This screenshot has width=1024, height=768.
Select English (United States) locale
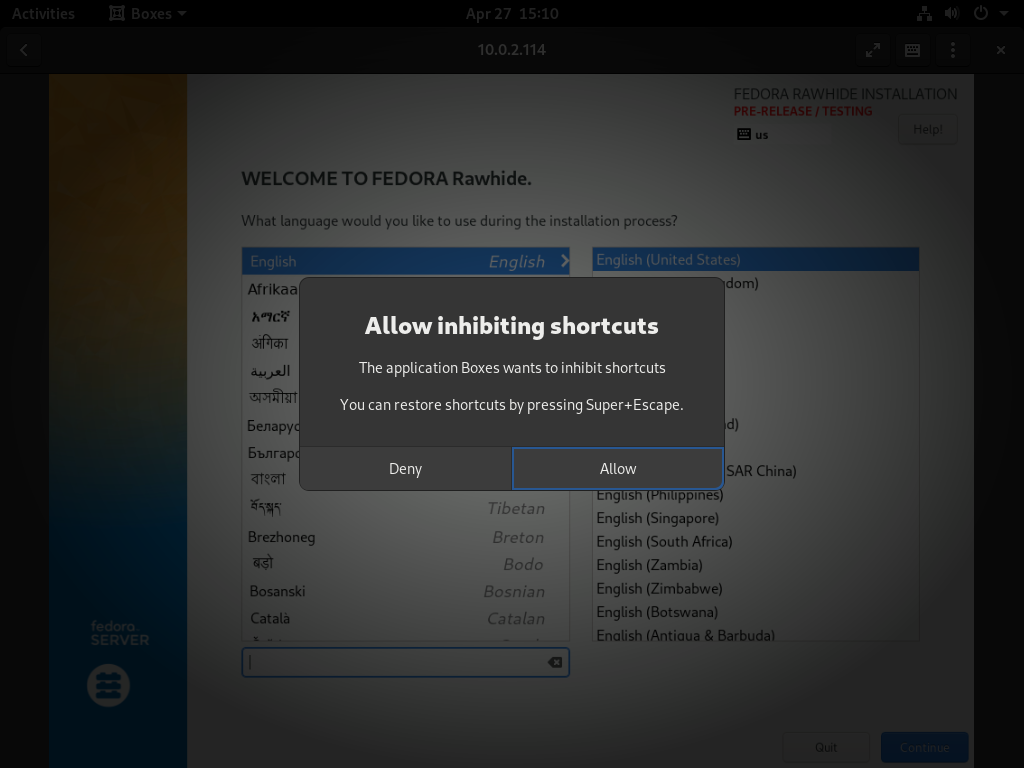756,259
